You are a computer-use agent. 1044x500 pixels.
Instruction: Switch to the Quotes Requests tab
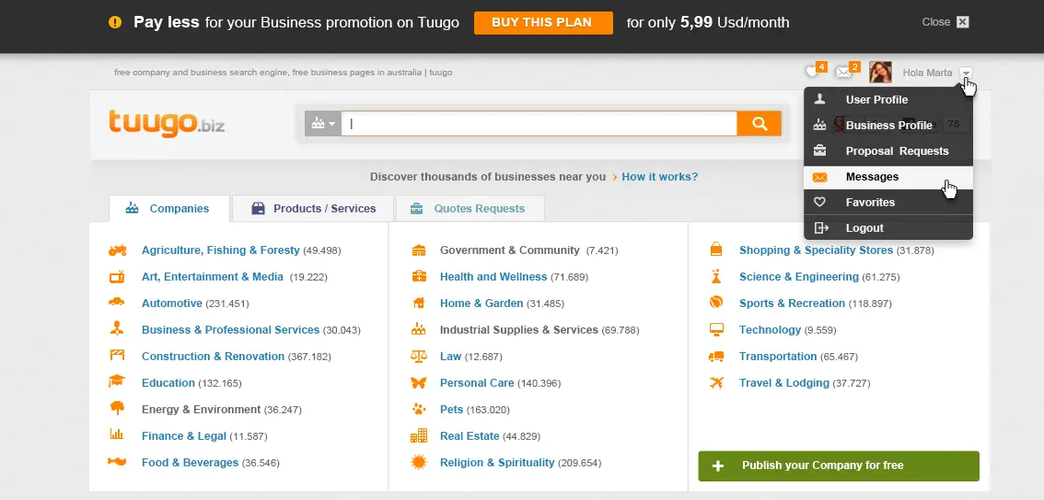pos(468,209)
